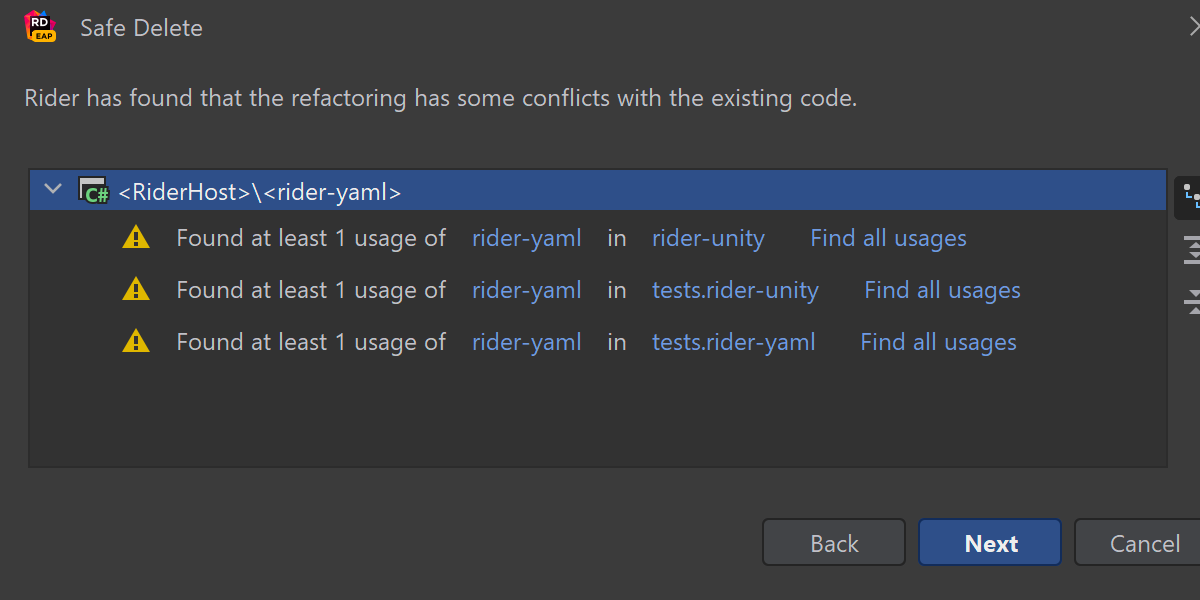
Task: Open the tests.rider-yaml project link
Action: [733, 342]
